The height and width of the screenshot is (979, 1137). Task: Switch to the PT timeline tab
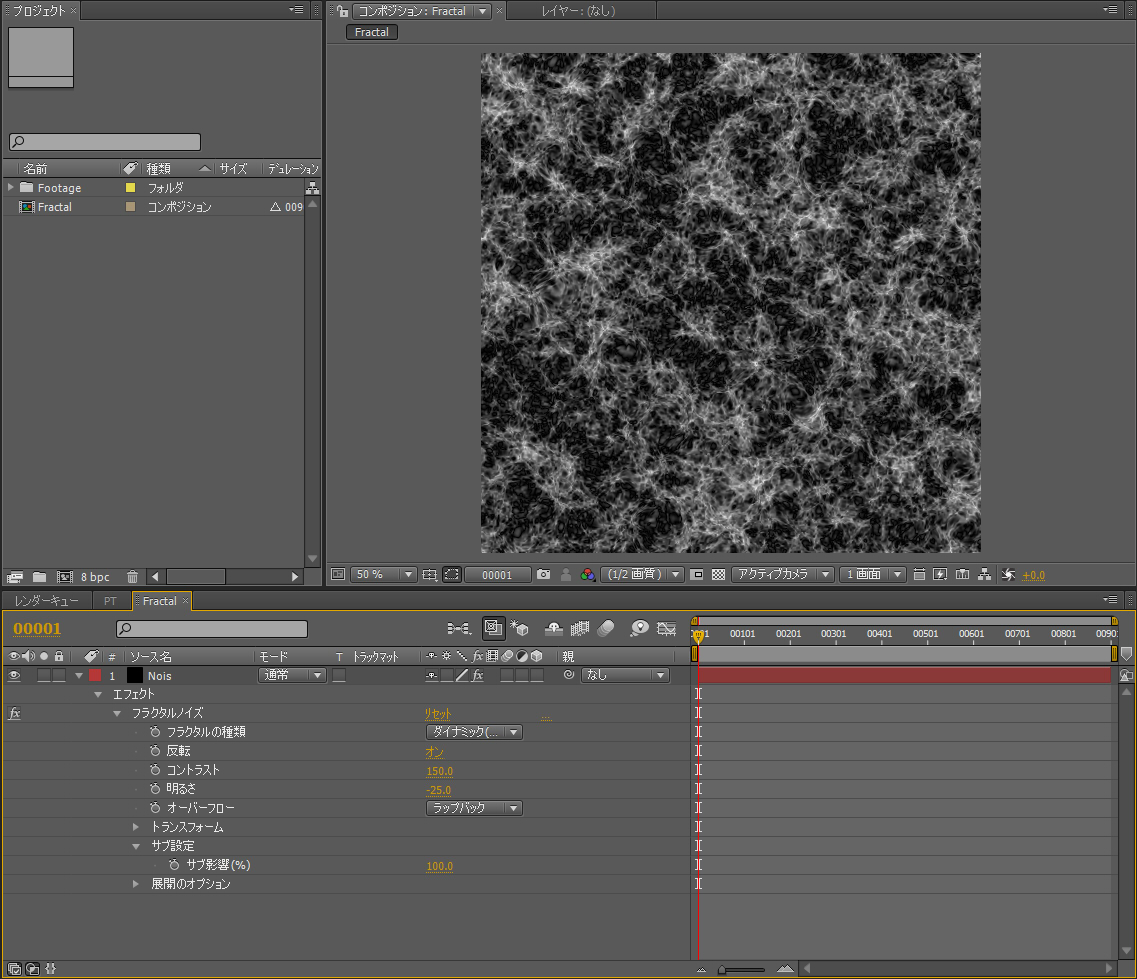click(110, 601)
